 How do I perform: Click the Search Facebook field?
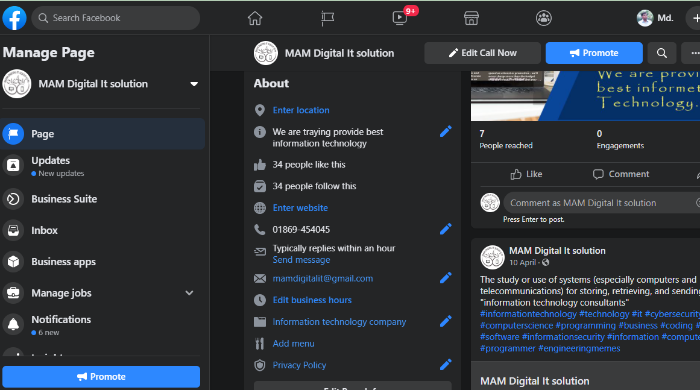click(x=116, y=18)
